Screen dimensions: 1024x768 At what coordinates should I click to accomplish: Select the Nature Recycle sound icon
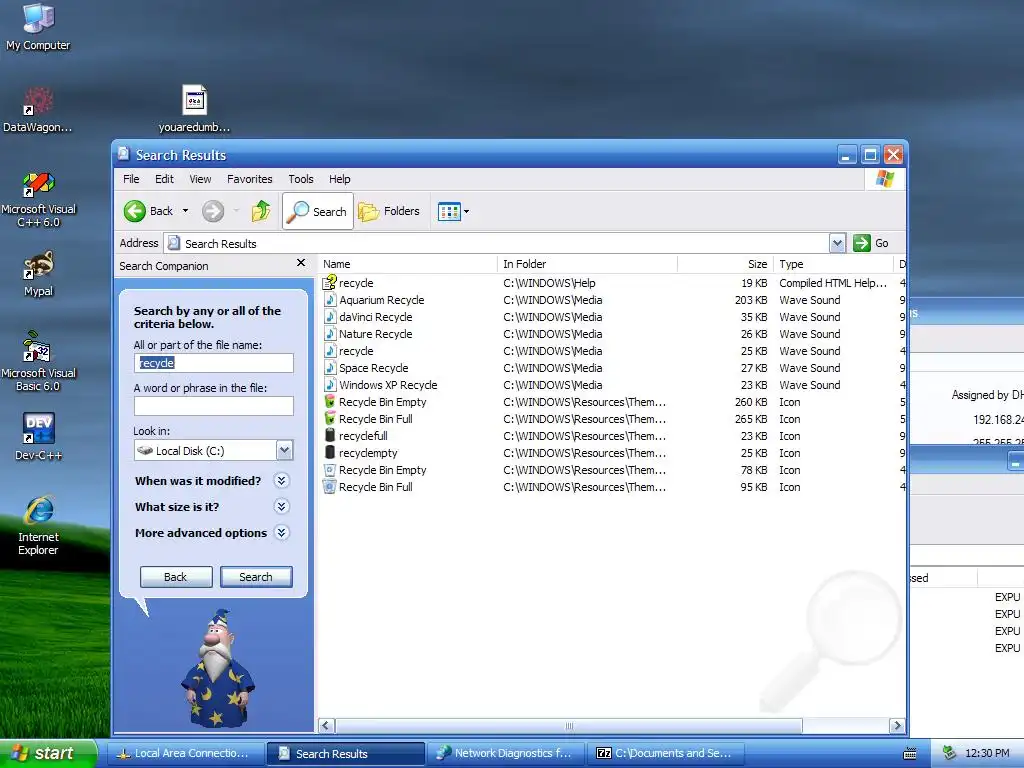(330, 334)
